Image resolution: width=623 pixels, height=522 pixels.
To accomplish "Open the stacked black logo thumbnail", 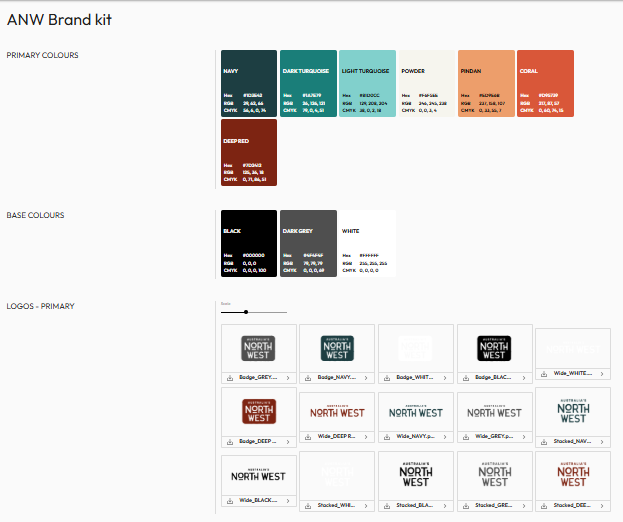I will point(416,476).
